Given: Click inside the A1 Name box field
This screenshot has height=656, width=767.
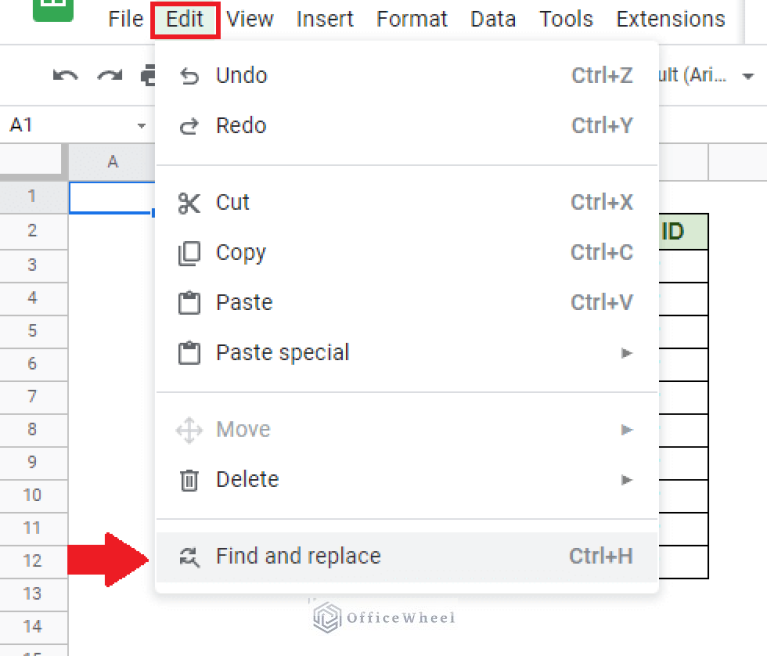Looking at the screenshot, I should (x=60, y=126).
